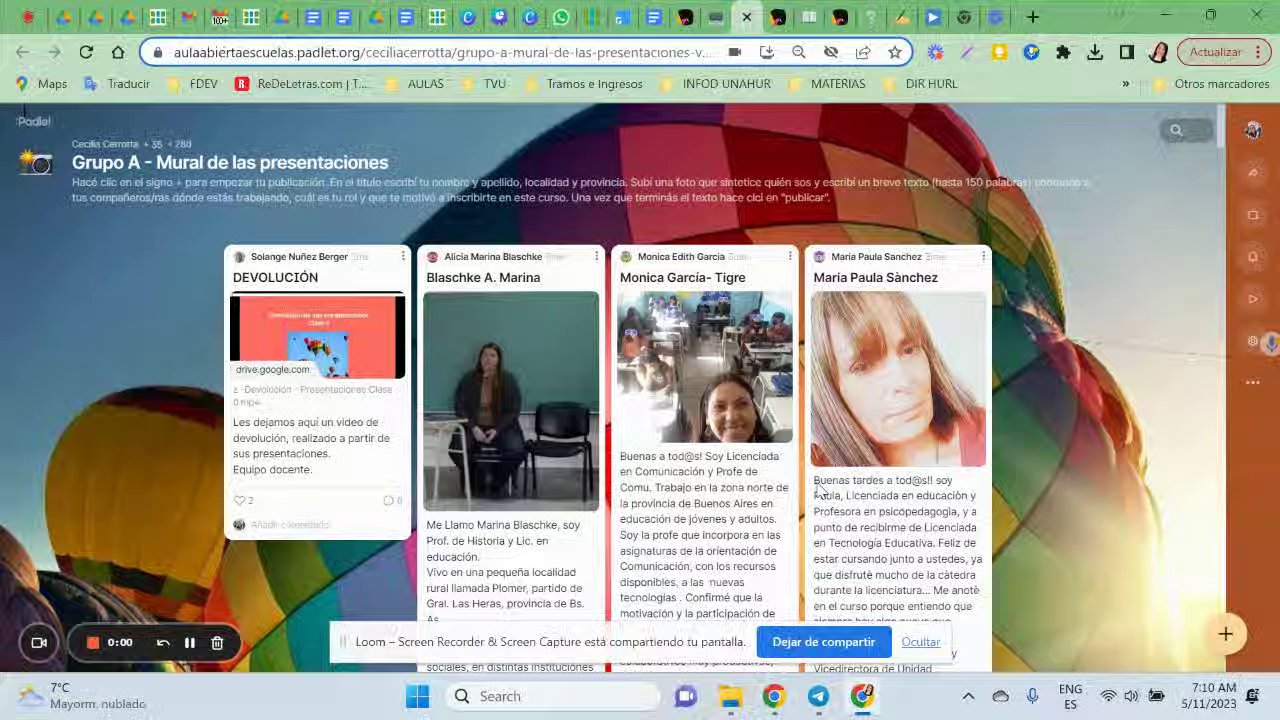Like the DEVOLUCIÓN post with the heart
This screenshot has width=1280, height=720.
(239, 500)
